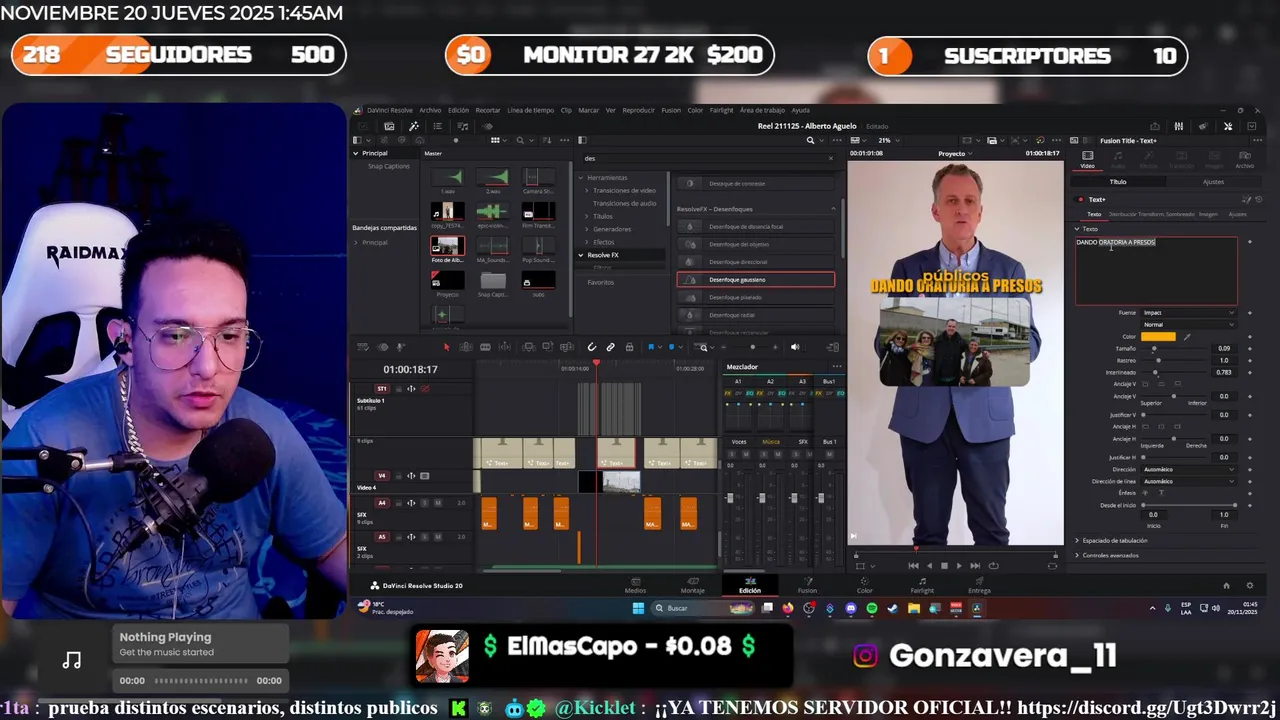The height and width of the screenshot is (720, 1280).
Task: Toggle timeline snapping magnet icon
Action: [x=592, y=347]
